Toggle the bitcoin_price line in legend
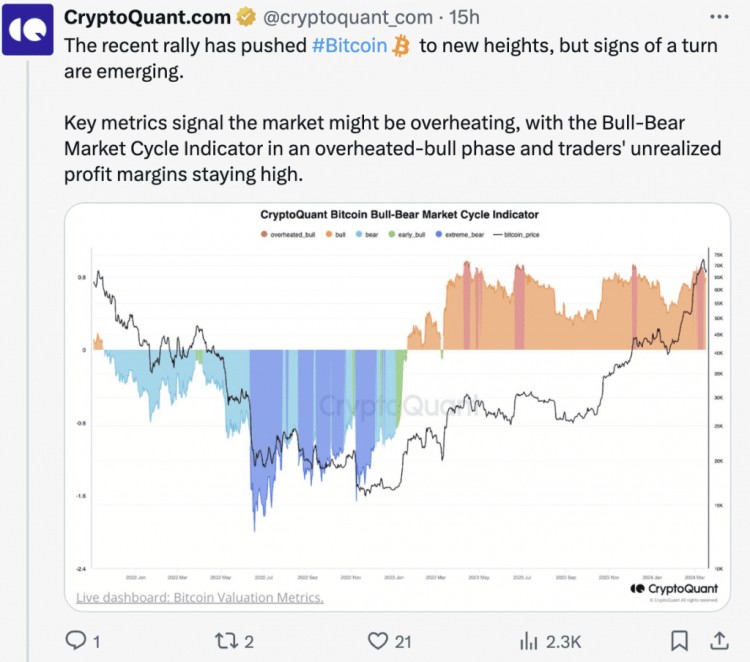Image resolution: width=750 pixels, height=662 pixels. tap(515, 235)
